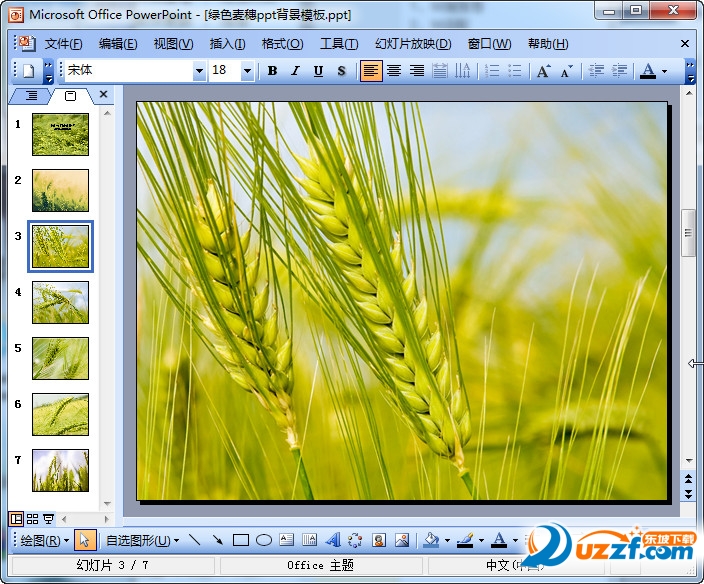Center align the text
Viewport: 704px width, 584px height.
(394, 71)
